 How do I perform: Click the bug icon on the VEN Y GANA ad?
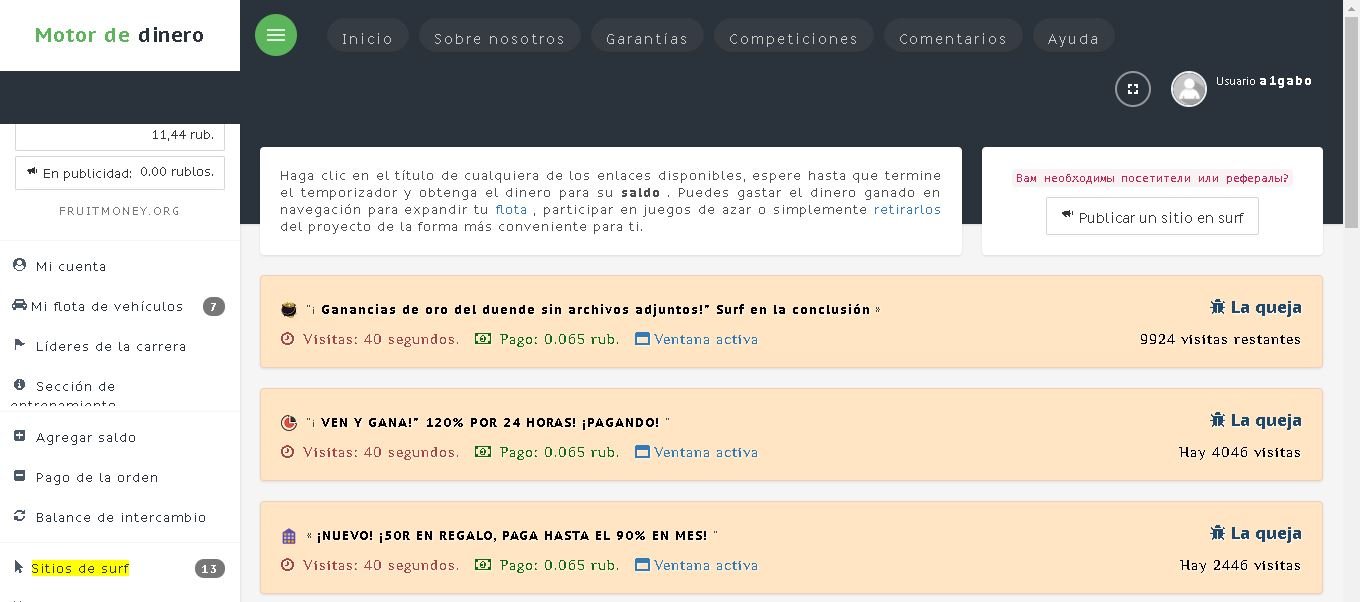1217,420
